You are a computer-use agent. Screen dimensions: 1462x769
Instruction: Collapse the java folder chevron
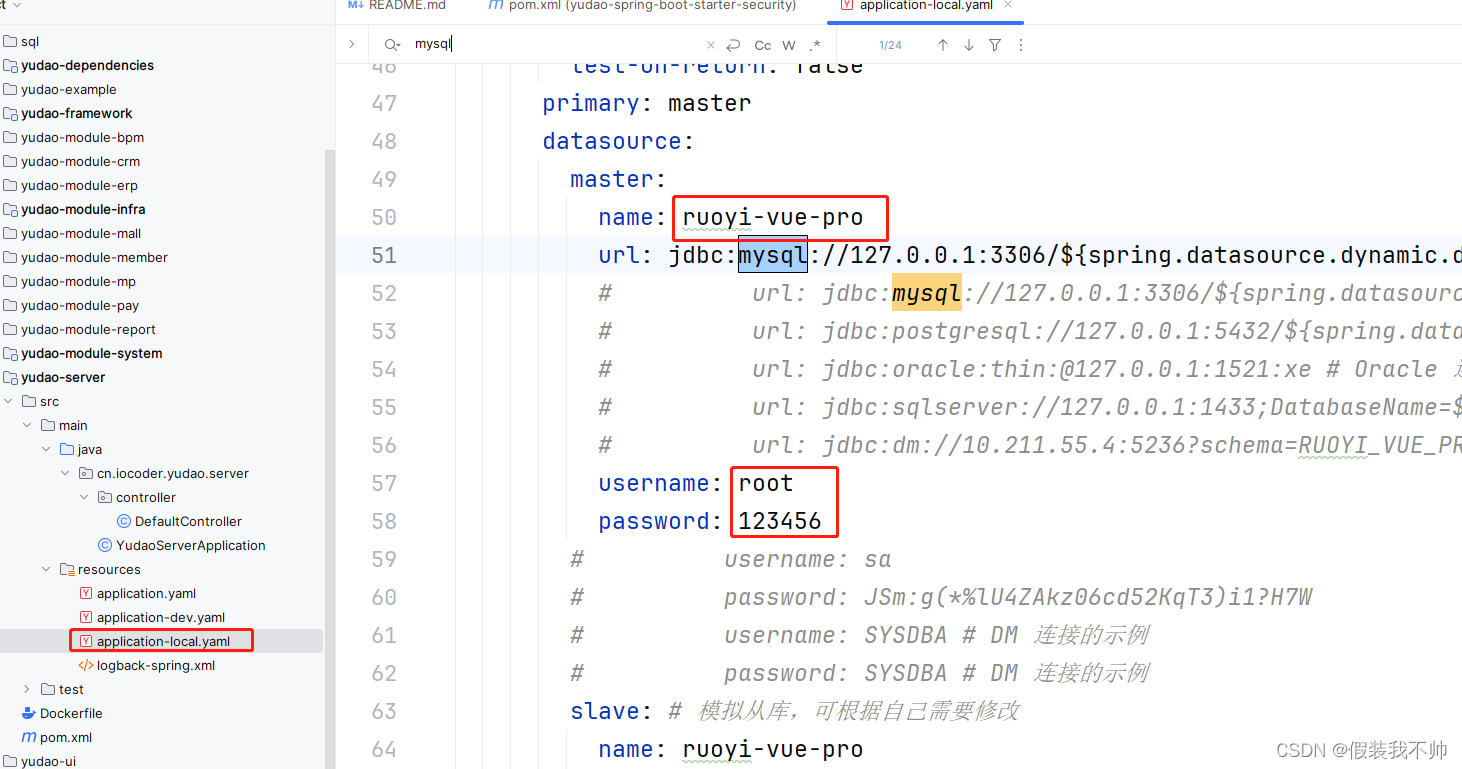(46, 449)
